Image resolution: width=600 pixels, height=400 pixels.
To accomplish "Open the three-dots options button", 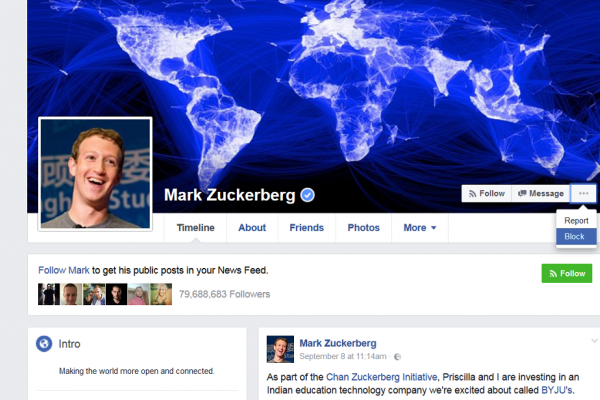I will click(x=583, y=193).
